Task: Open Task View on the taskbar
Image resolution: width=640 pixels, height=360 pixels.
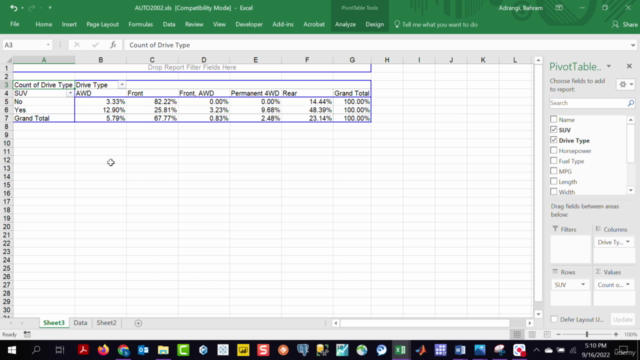Action: (60, 350)
